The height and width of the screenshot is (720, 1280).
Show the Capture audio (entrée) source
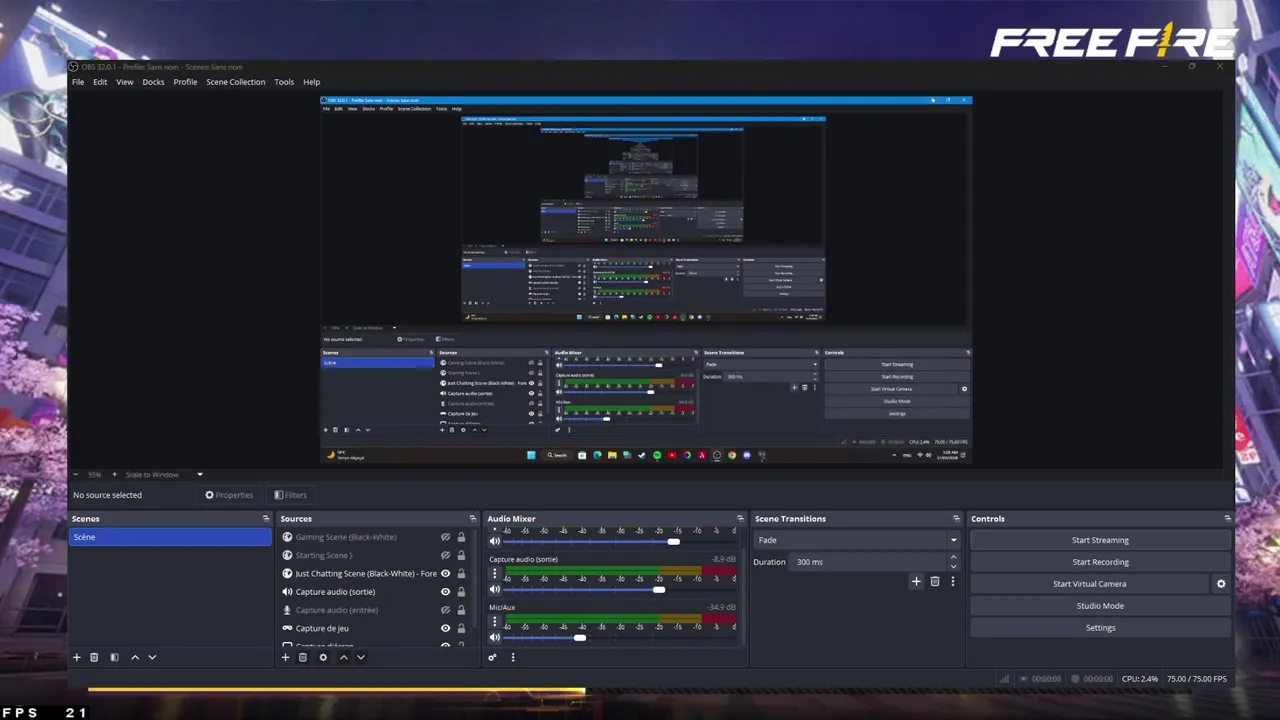[x=445, y=610]
